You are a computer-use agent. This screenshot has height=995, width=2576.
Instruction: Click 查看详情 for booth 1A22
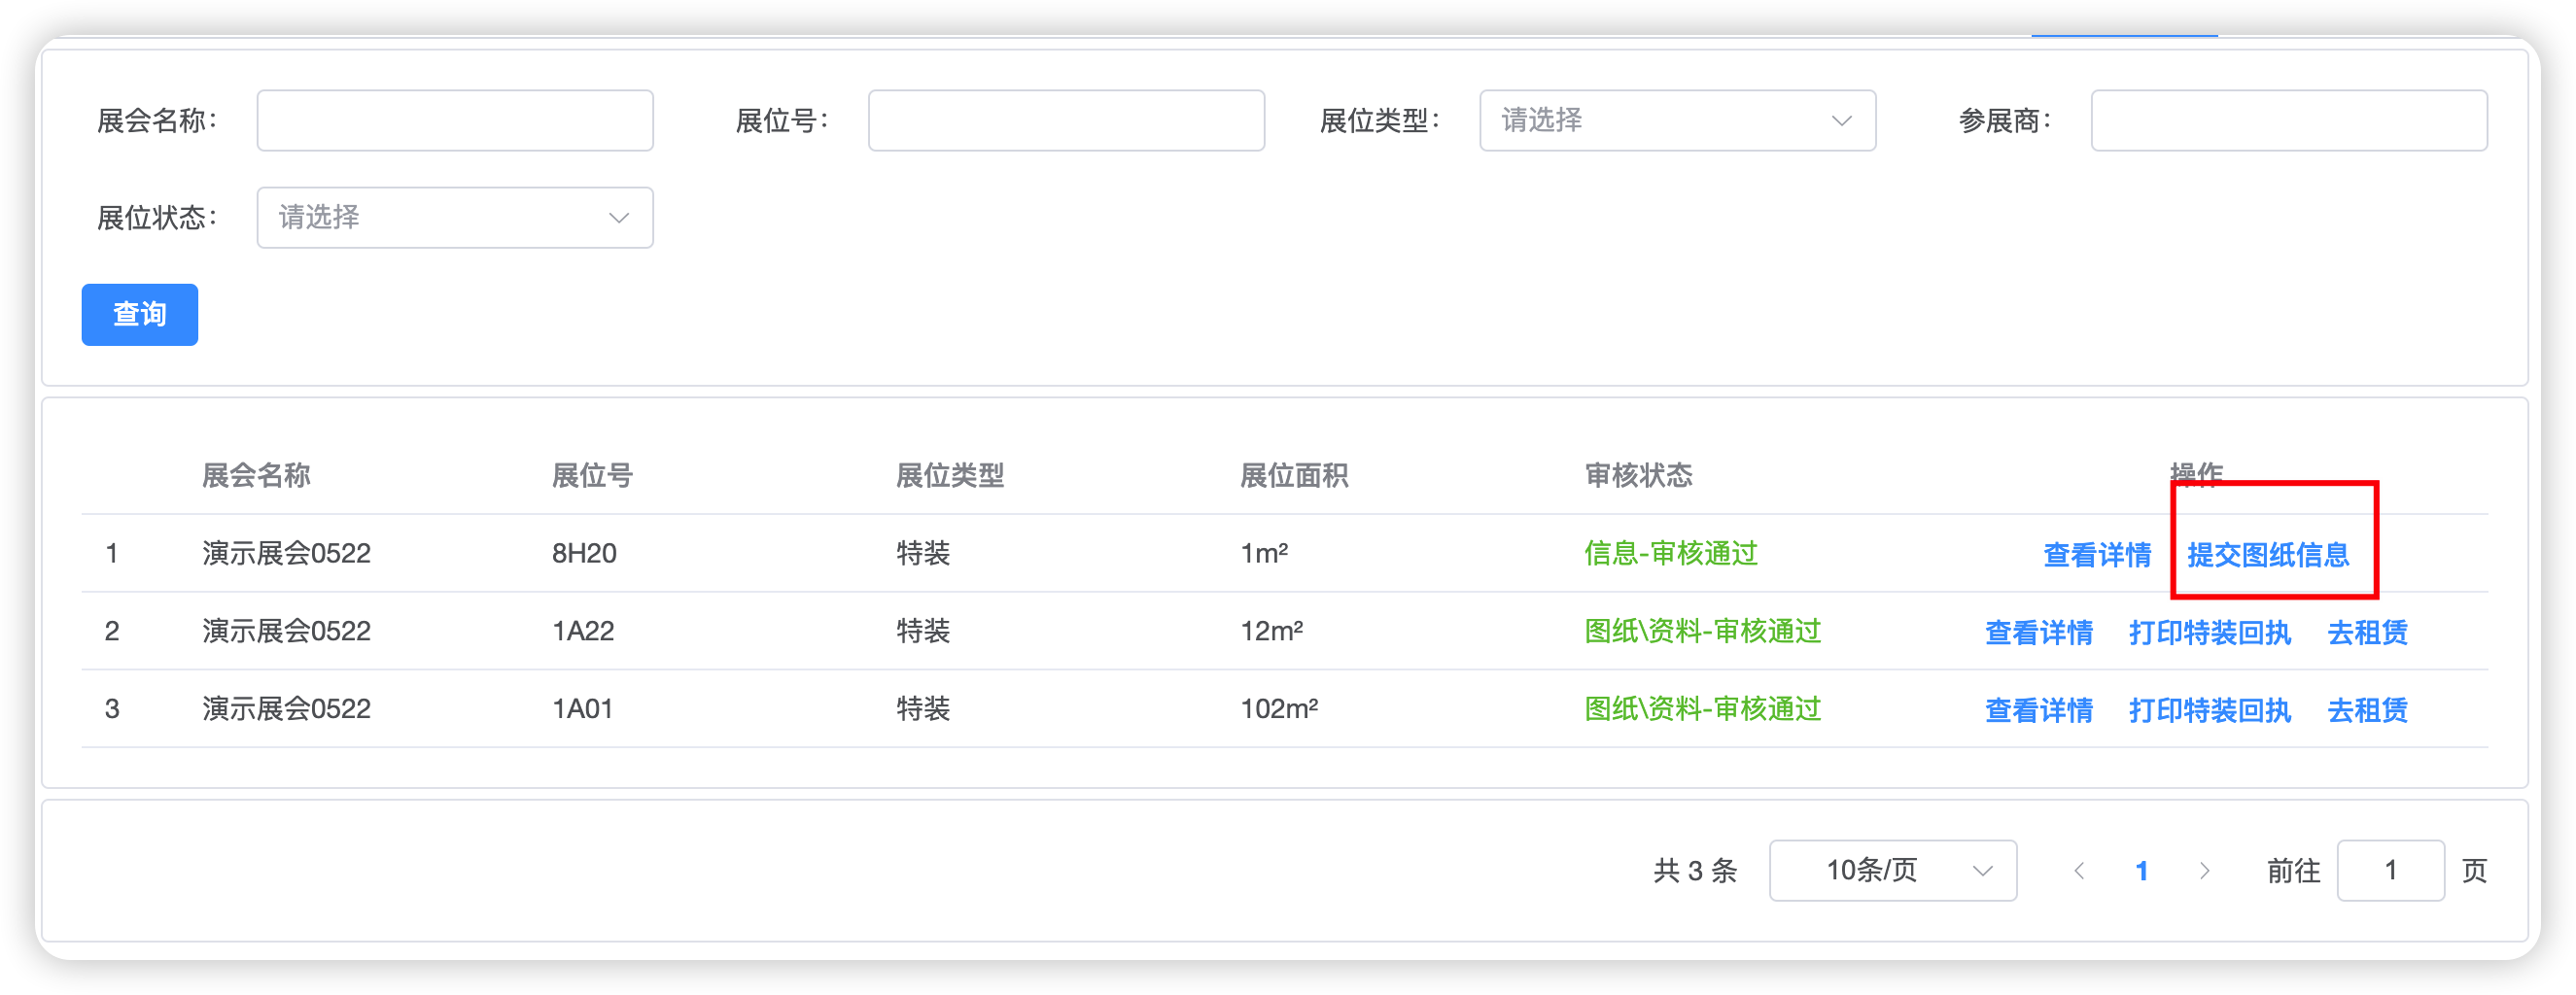2038,633
